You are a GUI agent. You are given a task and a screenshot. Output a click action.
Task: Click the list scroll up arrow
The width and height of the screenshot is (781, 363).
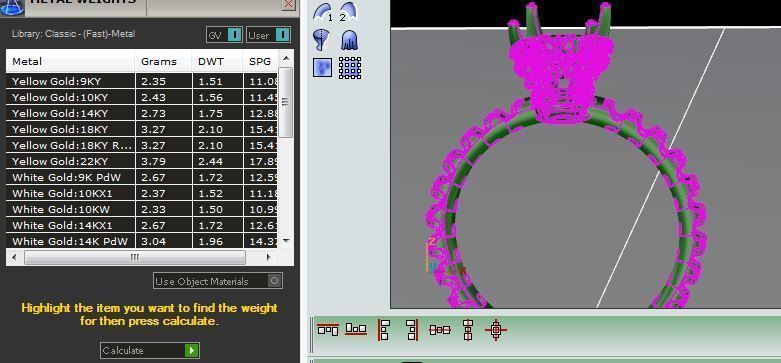click(286, 58)
